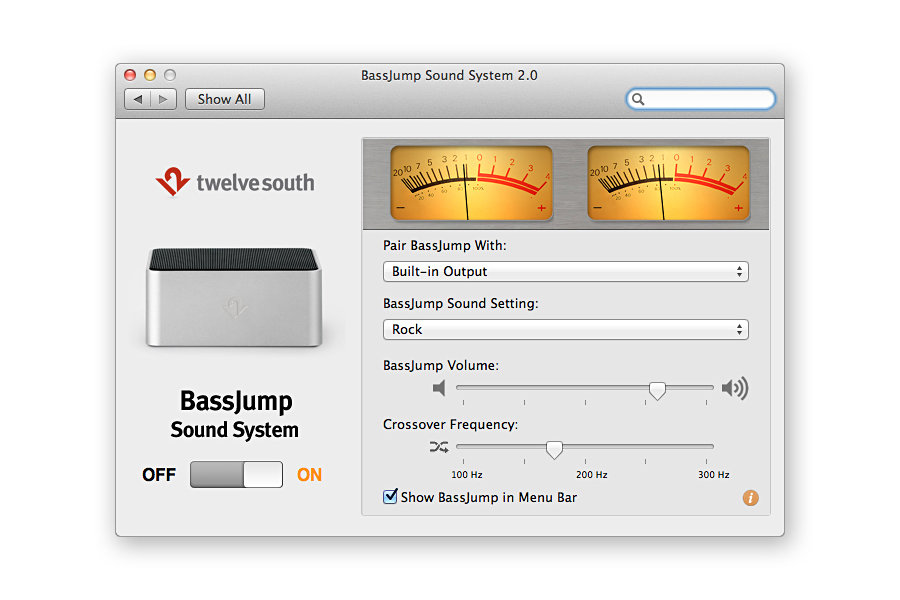Go back with the left arrow button

138,99
